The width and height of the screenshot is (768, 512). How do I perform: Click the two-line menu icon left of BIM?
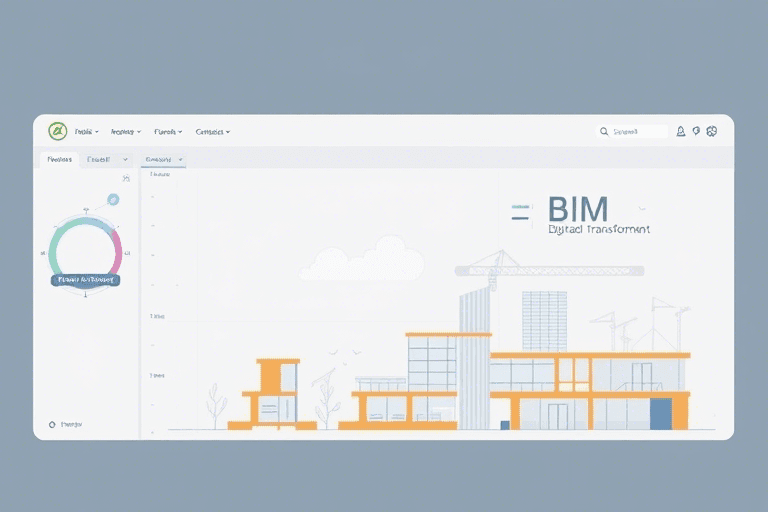[x=520, y=211]
